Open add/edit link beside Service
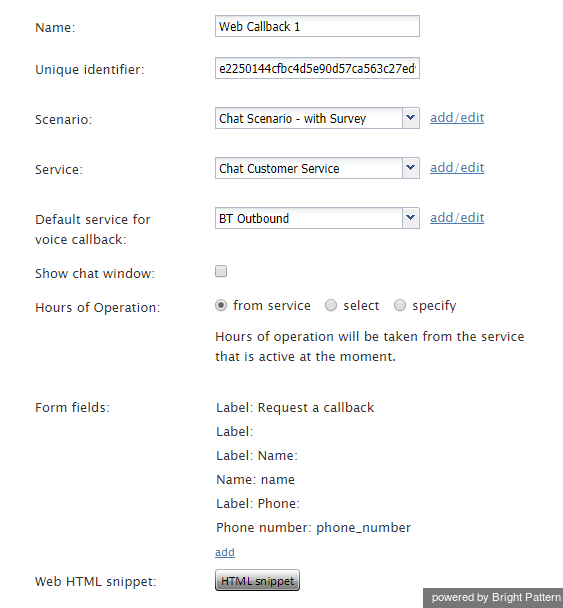 [x=457, y=168]
